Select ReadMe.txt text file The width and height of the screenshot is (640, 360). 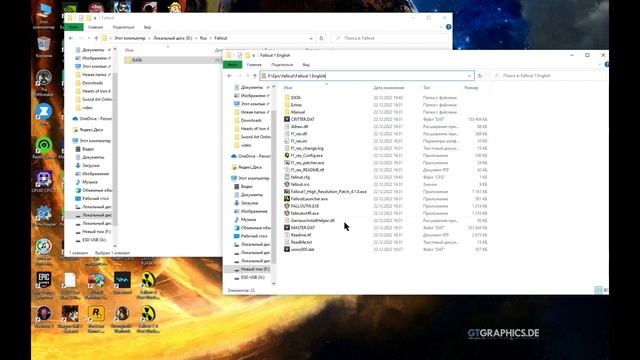301,242
